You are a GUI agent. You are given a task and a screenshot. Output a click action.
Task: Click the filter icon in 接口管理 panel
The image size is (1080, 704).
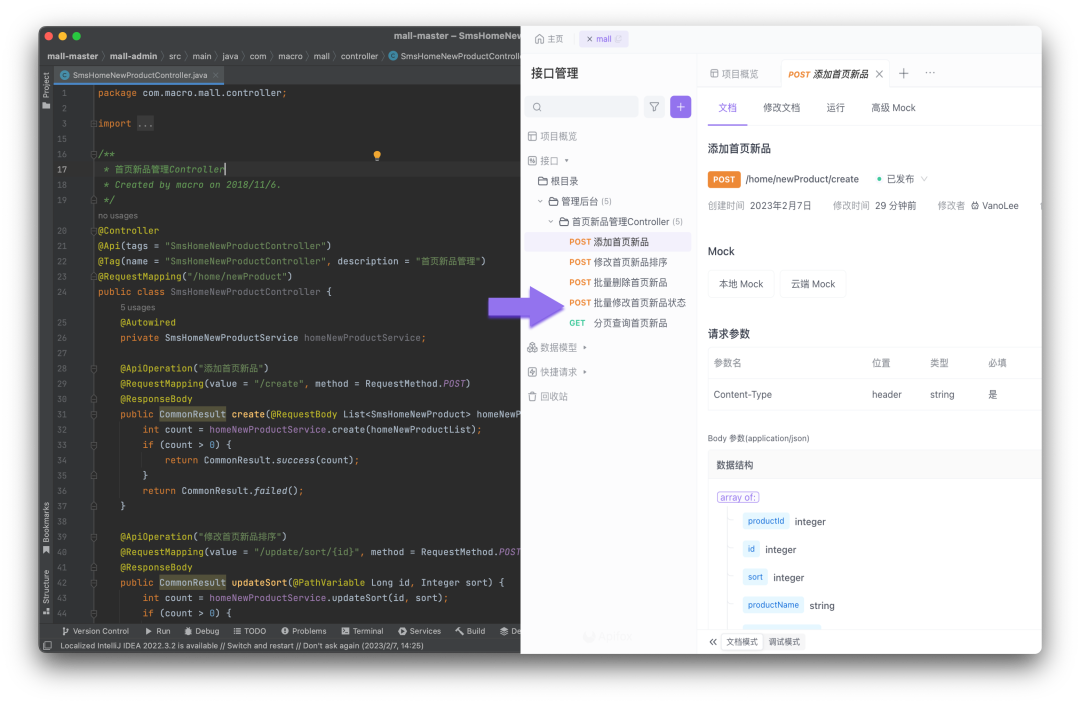(x=653, y=106)
